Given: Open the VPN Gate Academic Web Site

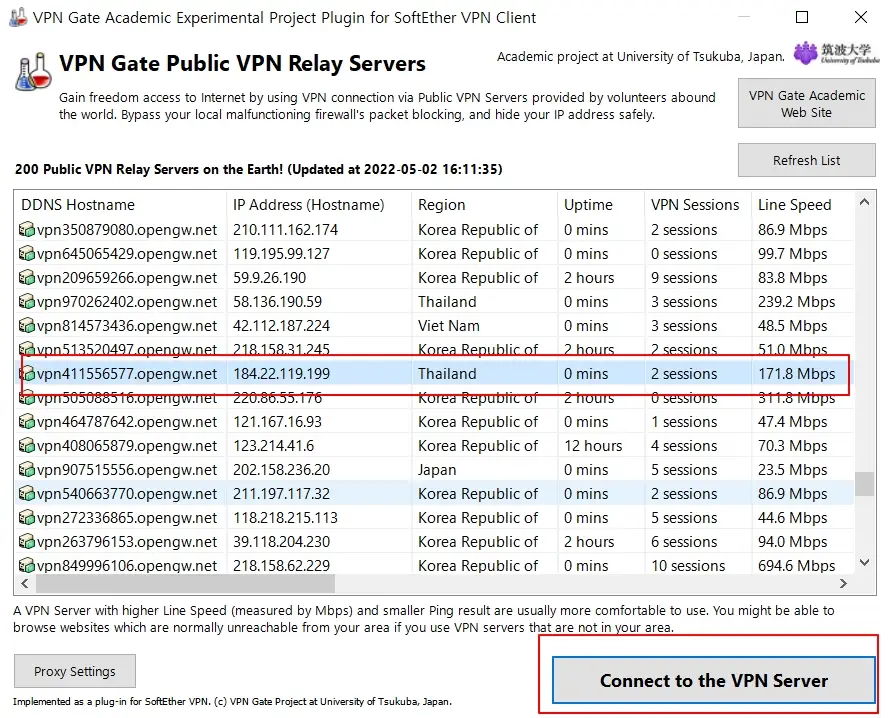Looking at the screenshot, I should tap(806, 104).
